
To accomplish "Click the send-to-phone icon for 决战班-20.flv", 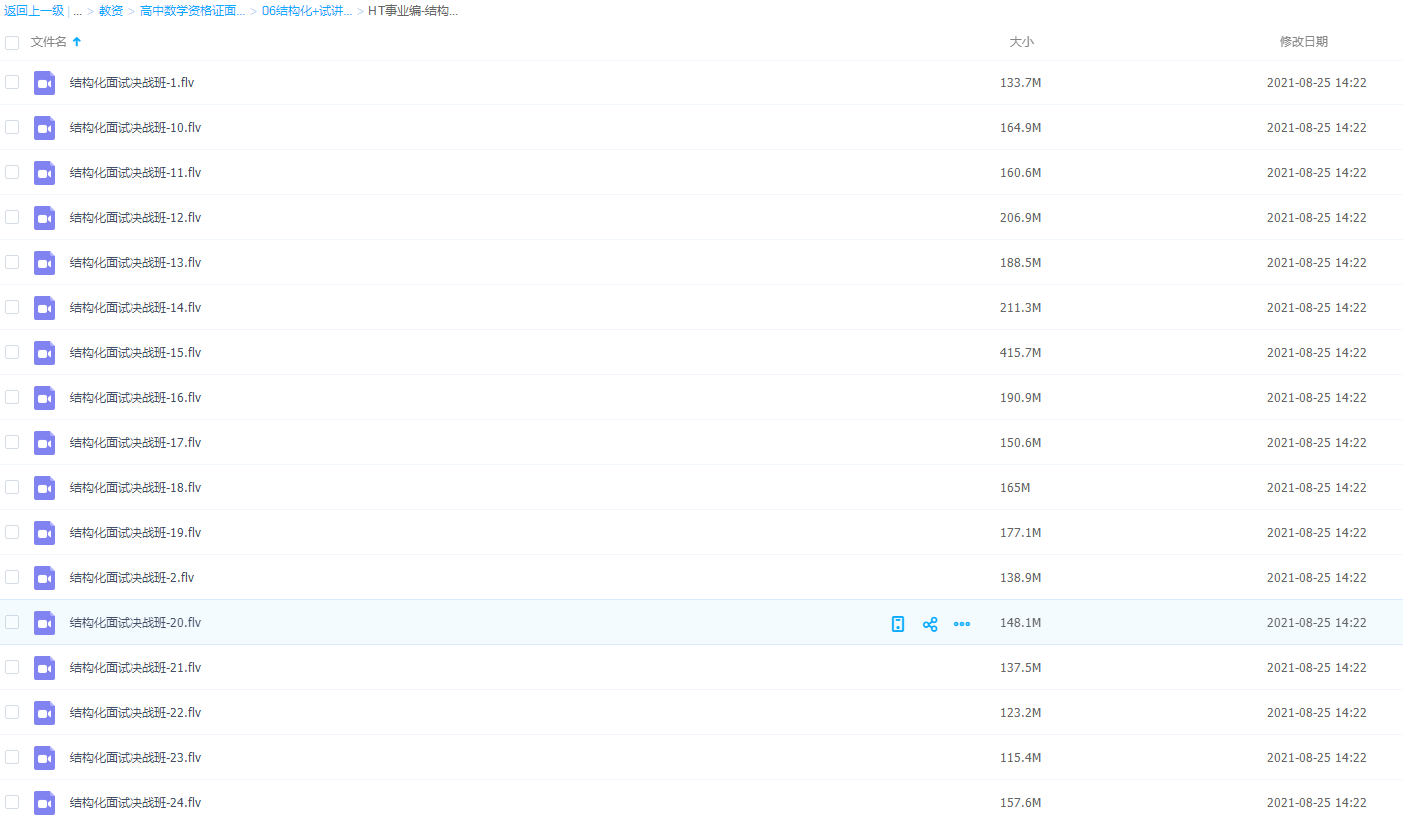I will pos(898,624).
